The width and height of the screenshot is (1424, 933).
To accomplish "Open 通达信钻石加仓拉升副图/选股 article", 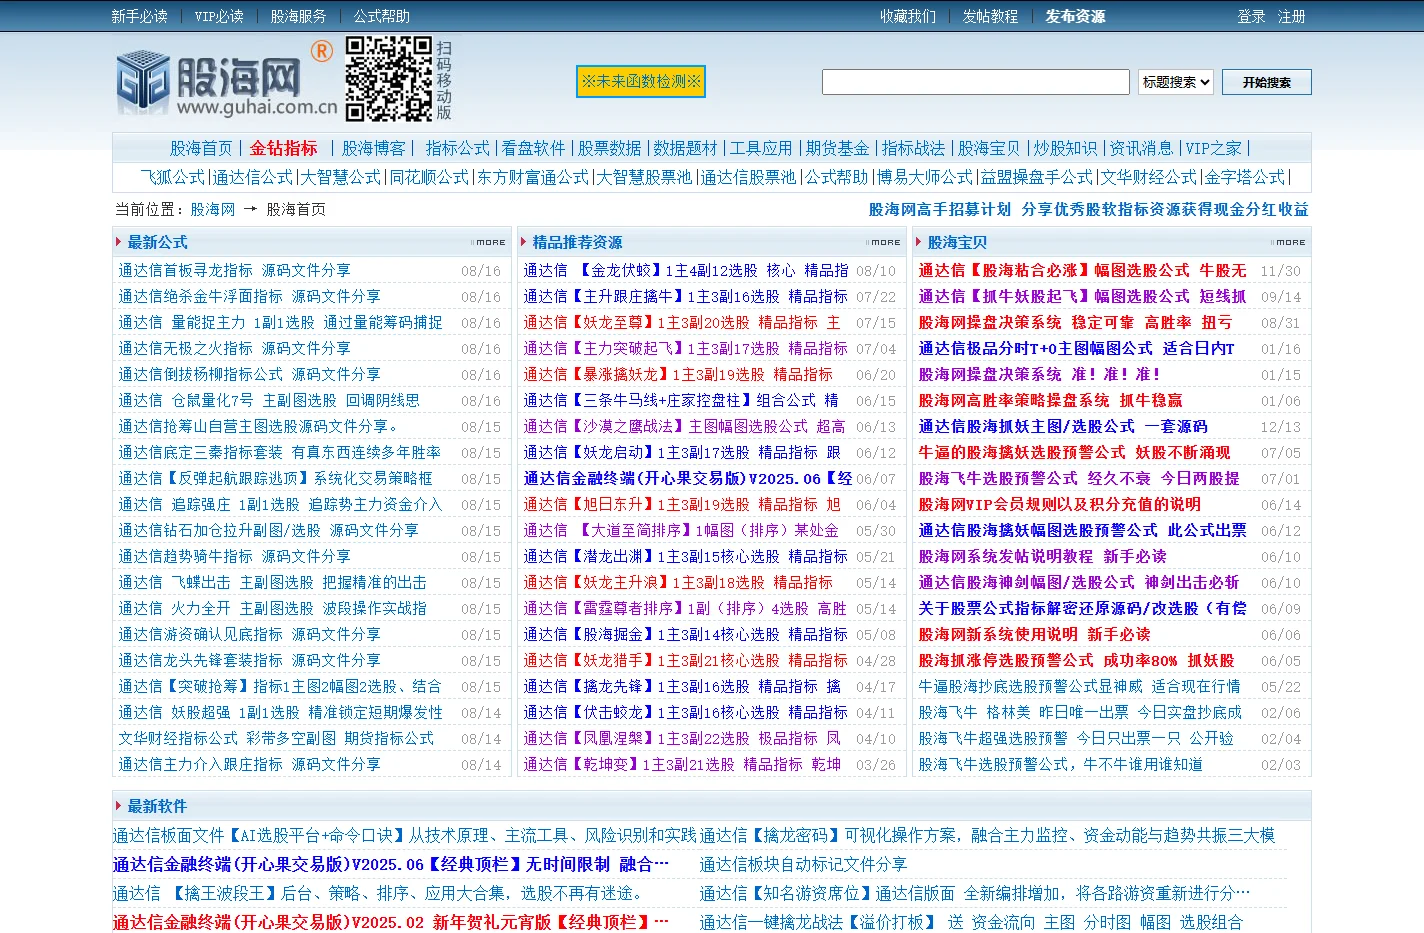I will coord(268,530).
